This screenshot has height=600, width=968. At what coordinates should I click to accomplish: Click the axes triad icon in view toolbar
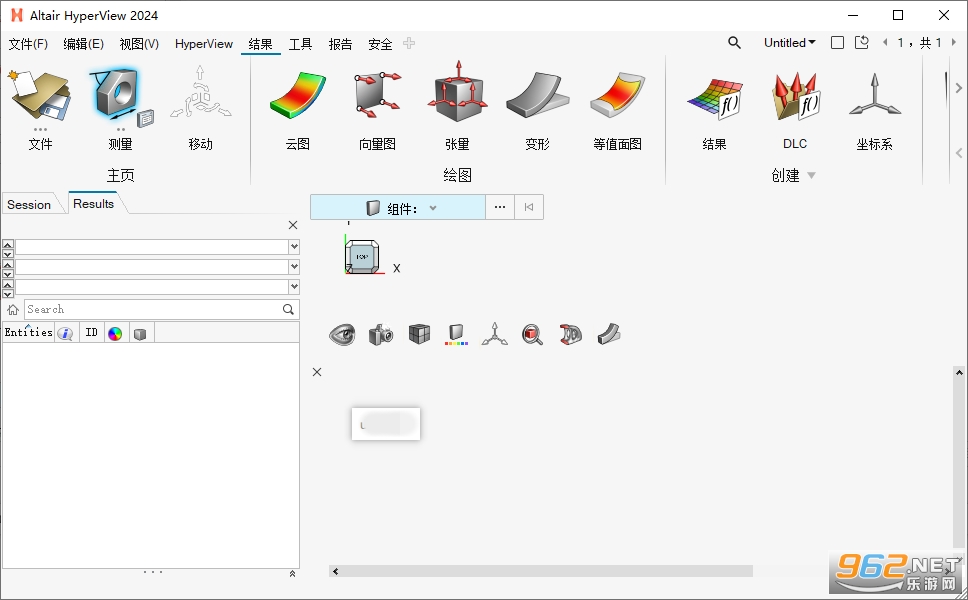pyautogui.click(x=494, y=334)
